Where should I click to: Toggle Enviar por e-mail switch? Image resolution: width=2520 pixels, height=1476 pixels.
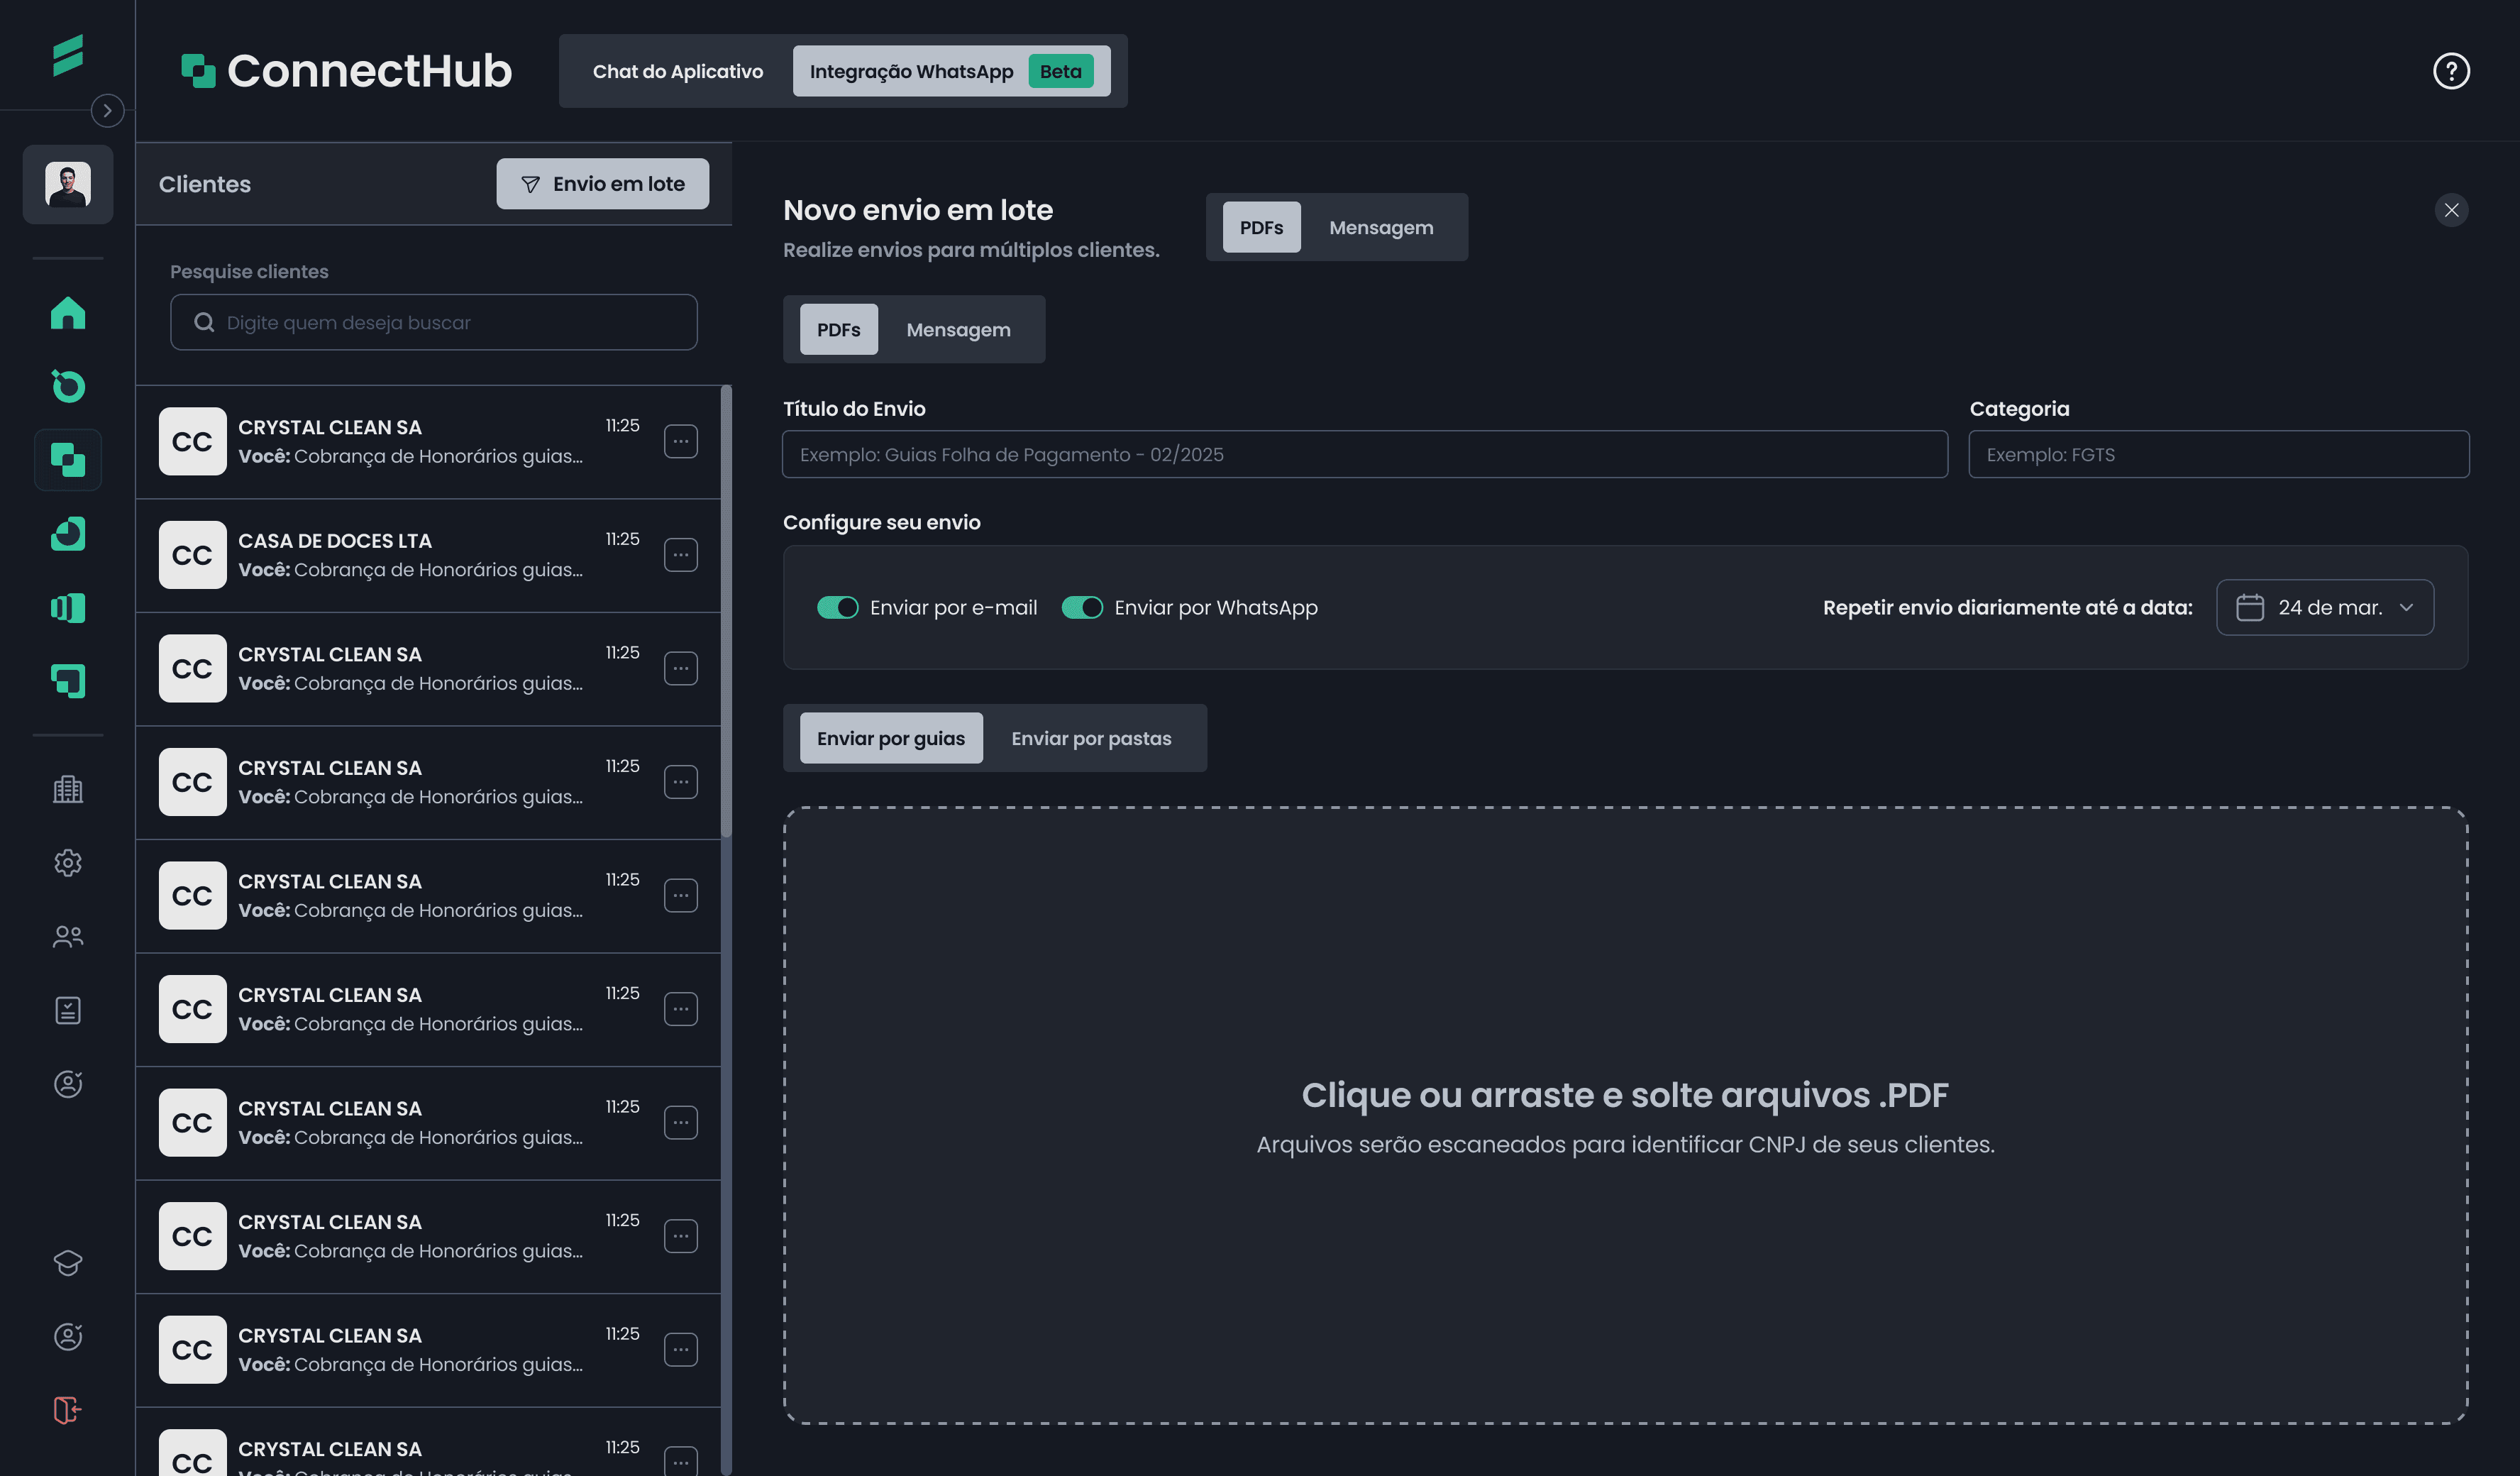point(837,608)
